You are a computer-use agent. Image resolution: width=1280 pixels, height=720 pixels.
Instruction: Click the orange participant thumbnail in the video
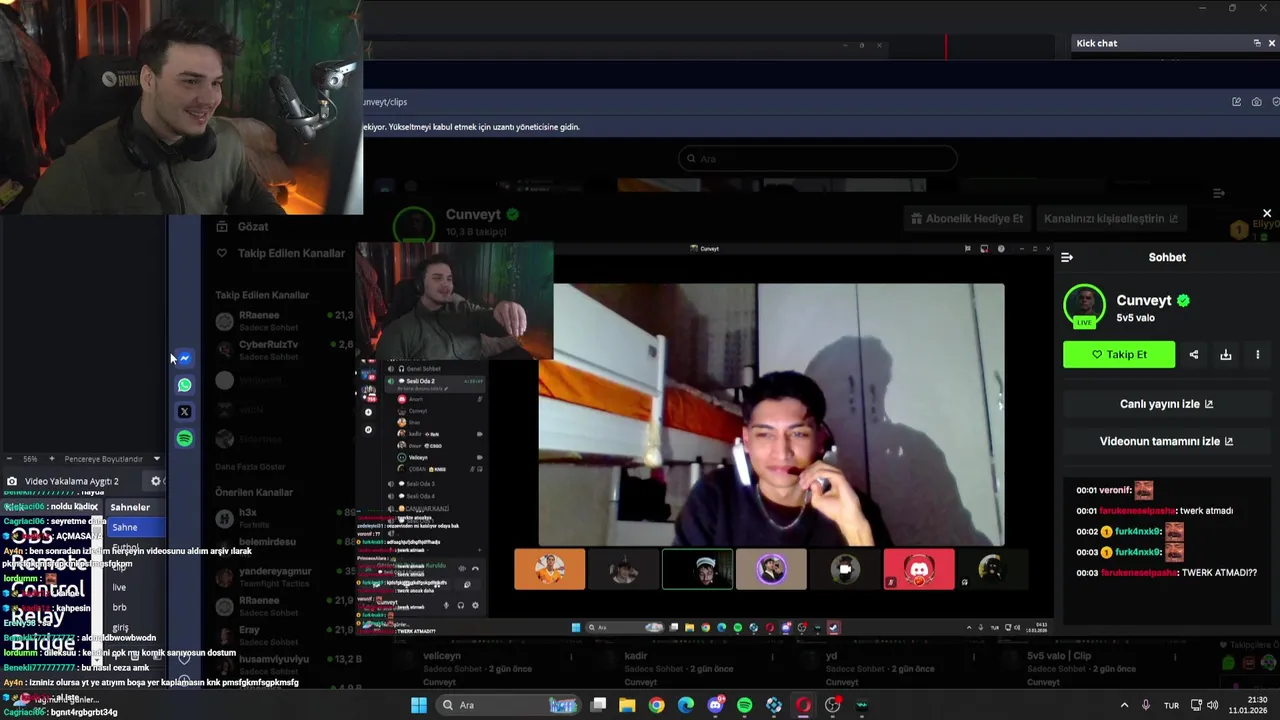click(x=549, y=569)
